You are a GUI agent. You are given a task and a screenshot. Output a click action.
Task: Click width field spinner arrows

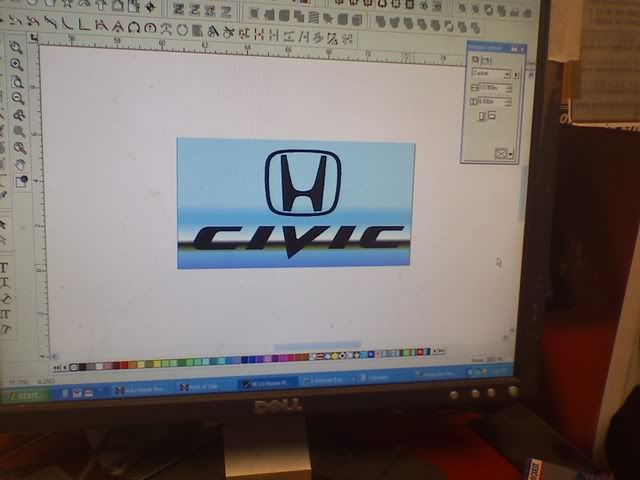pos(509,89)
